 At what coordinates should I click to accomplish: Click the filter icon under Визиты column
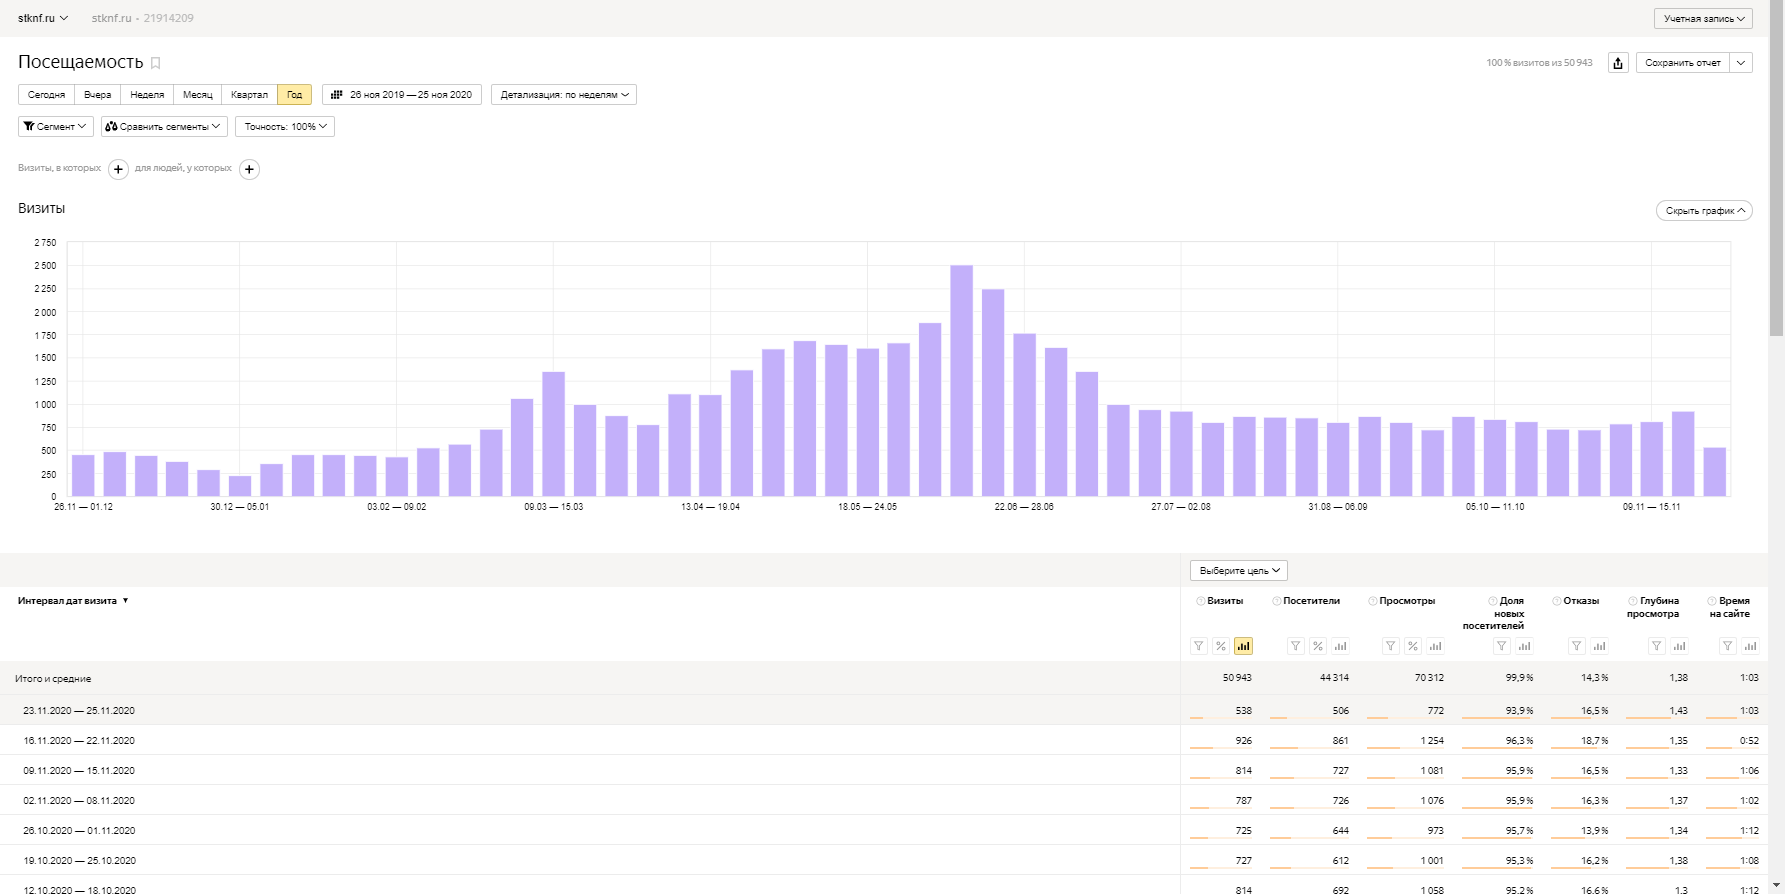click(1199, 646)
